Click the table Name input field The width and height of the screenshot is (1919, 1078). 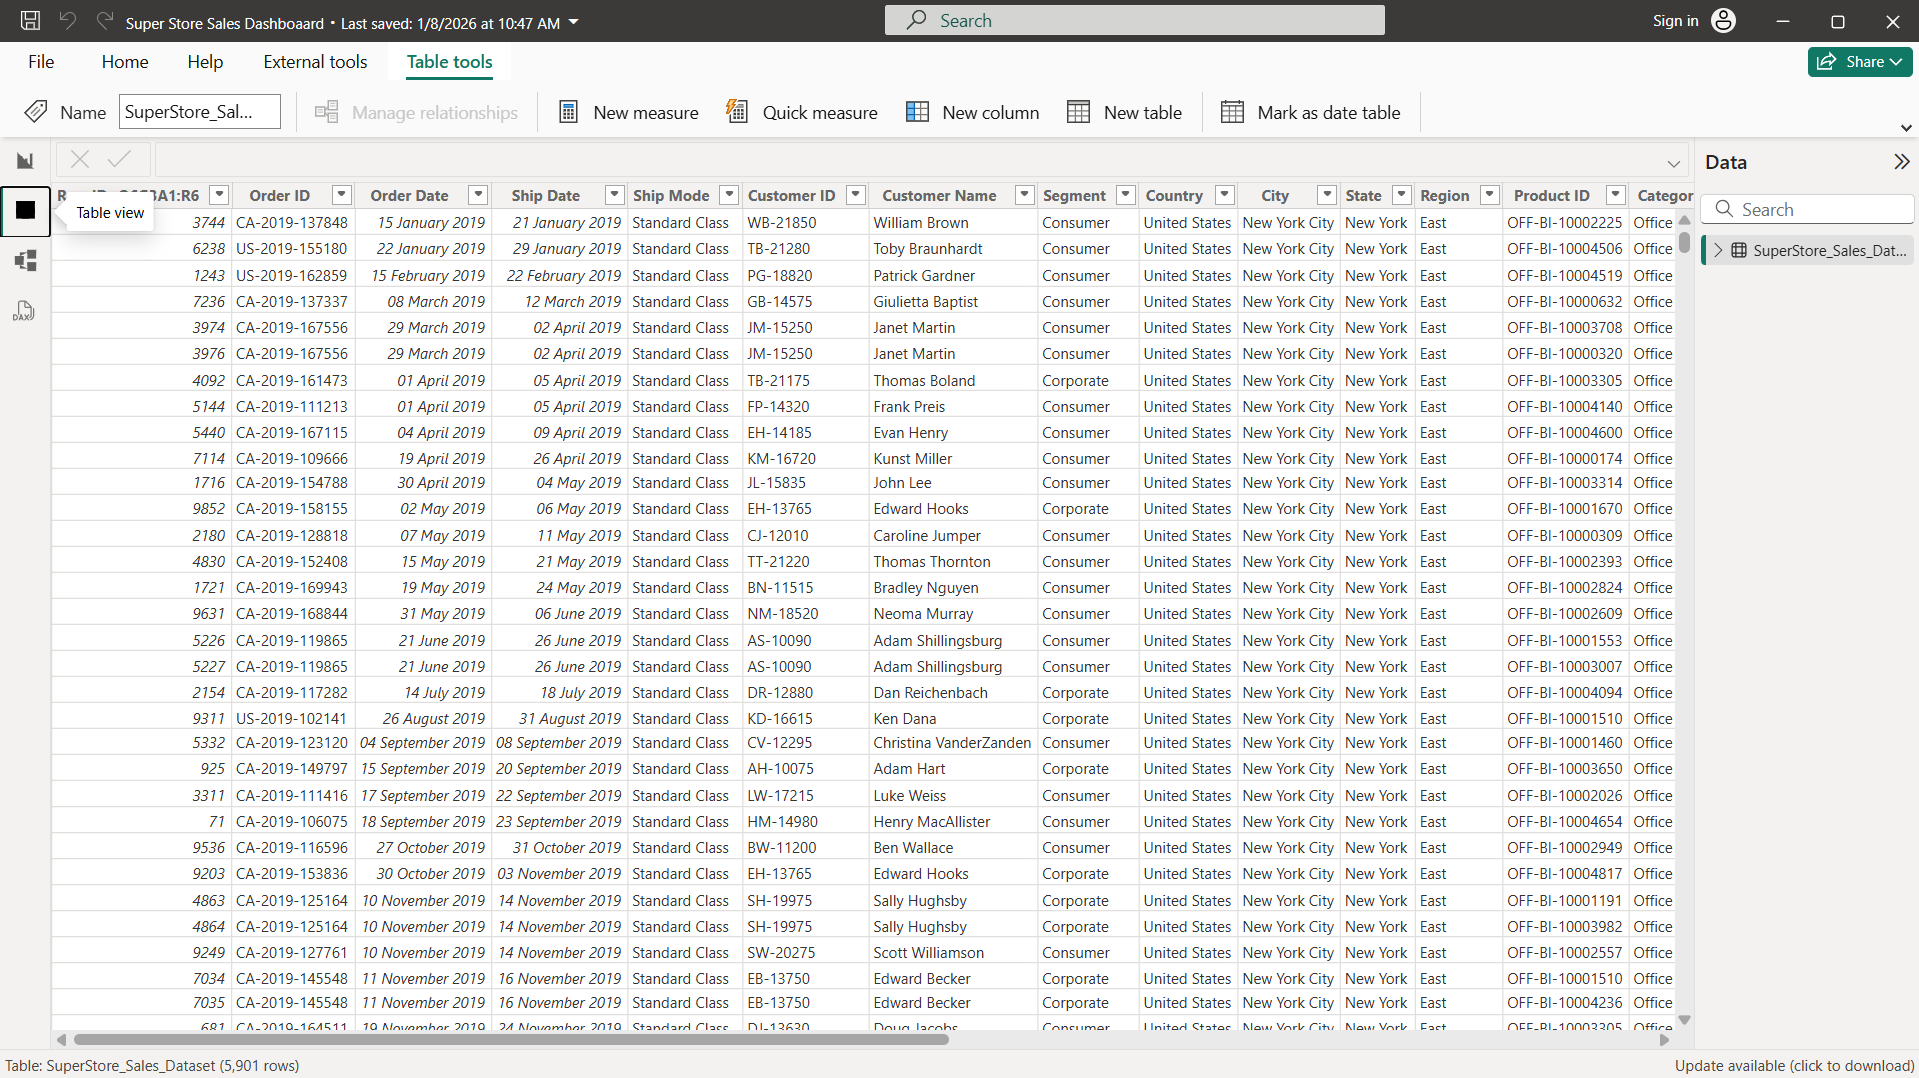point(199,112)
